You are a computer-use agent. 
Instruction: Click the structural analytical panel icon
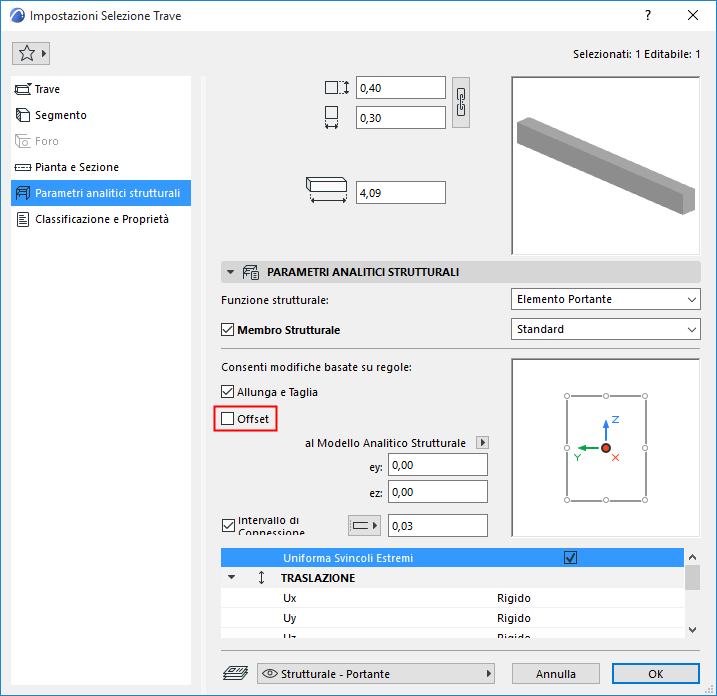pyautogui.click(x=251, y=272)
